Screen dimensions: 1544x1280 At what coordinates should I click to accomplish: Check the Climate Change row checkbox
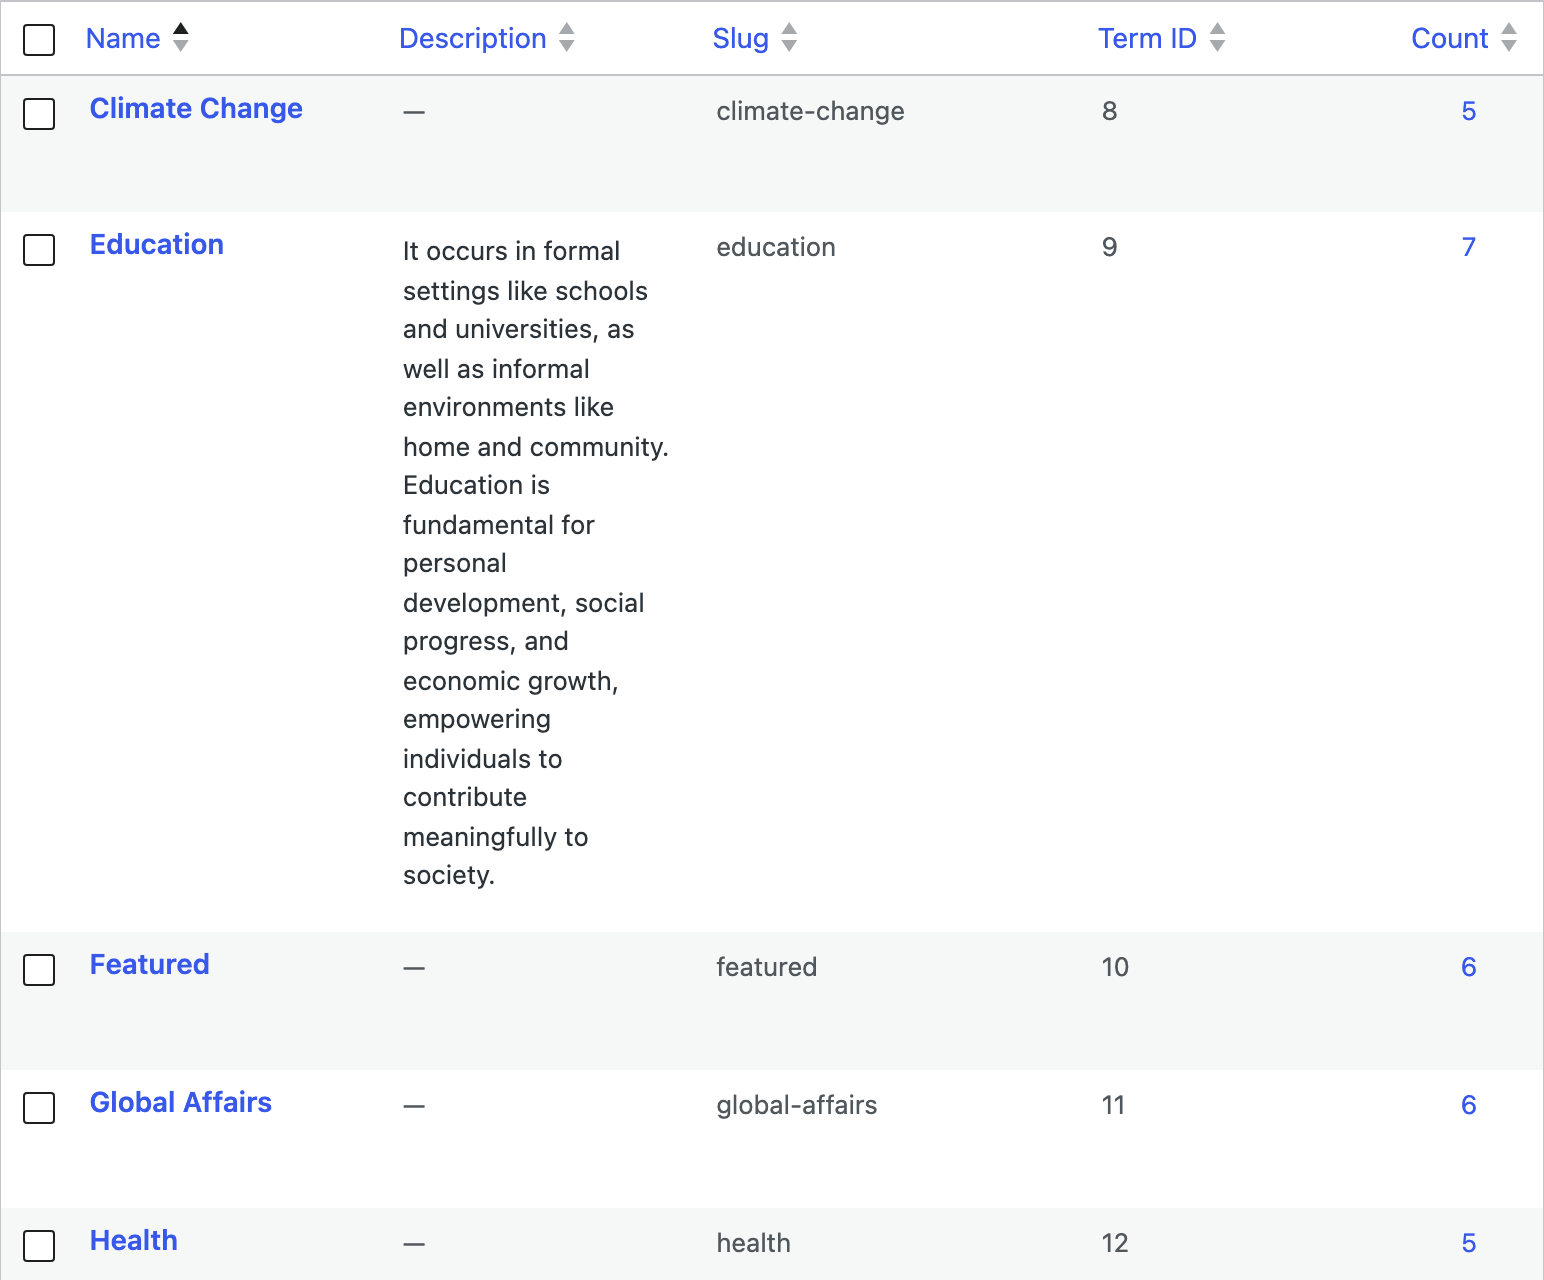39,114
